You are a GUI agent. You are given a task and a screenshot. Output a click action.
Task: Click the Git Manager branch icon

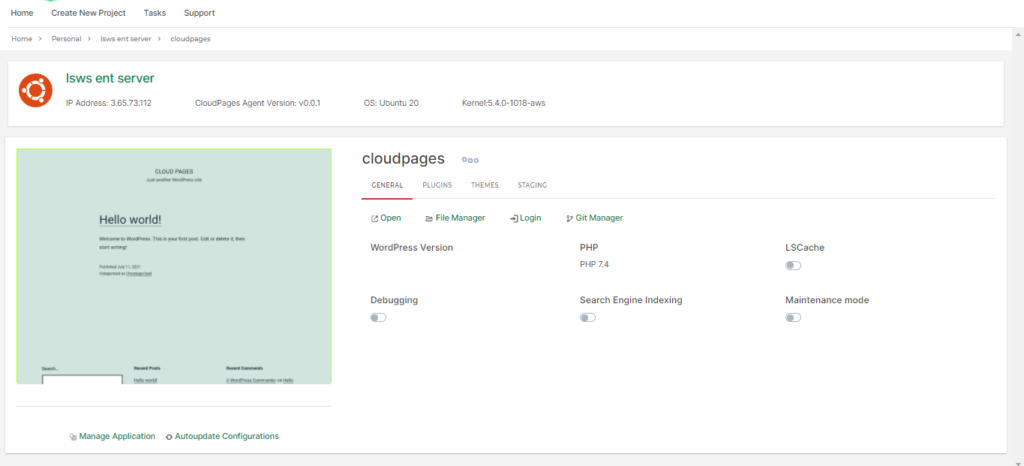tap(569, 219)
